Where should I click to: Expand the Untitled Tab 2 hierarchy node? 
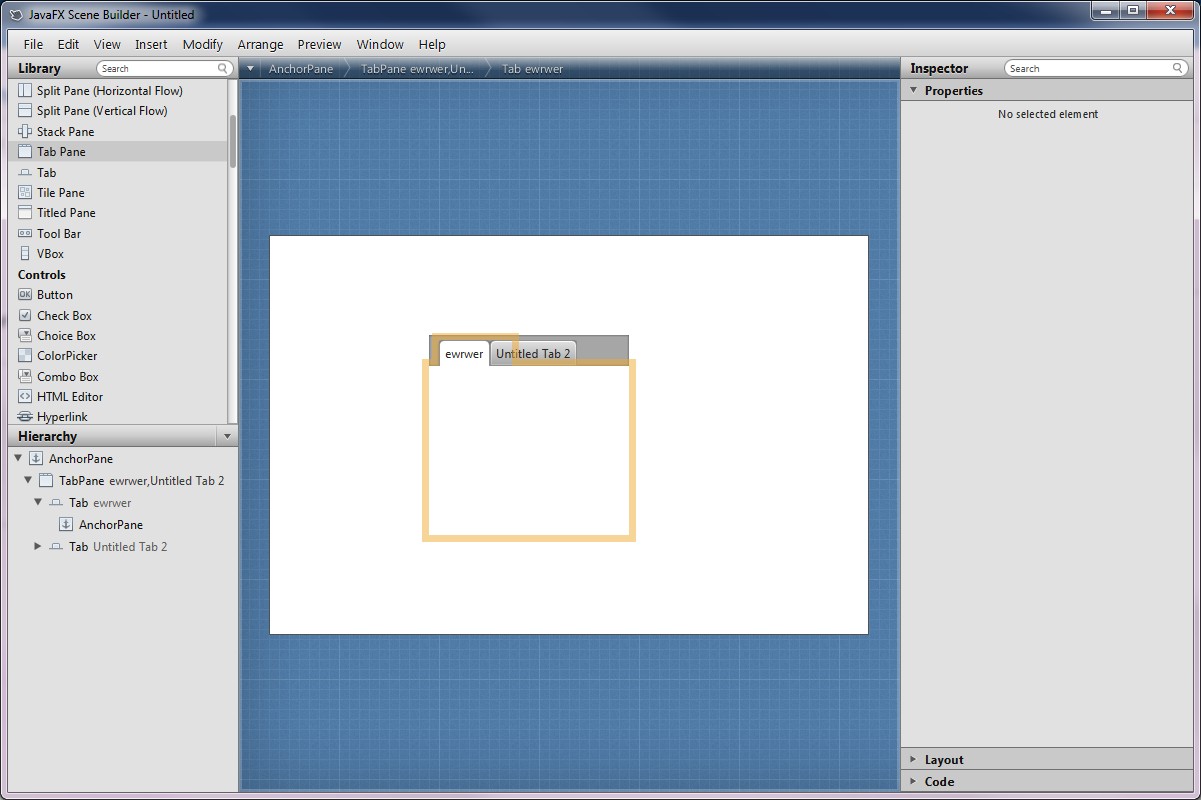(x=38, y=546)
